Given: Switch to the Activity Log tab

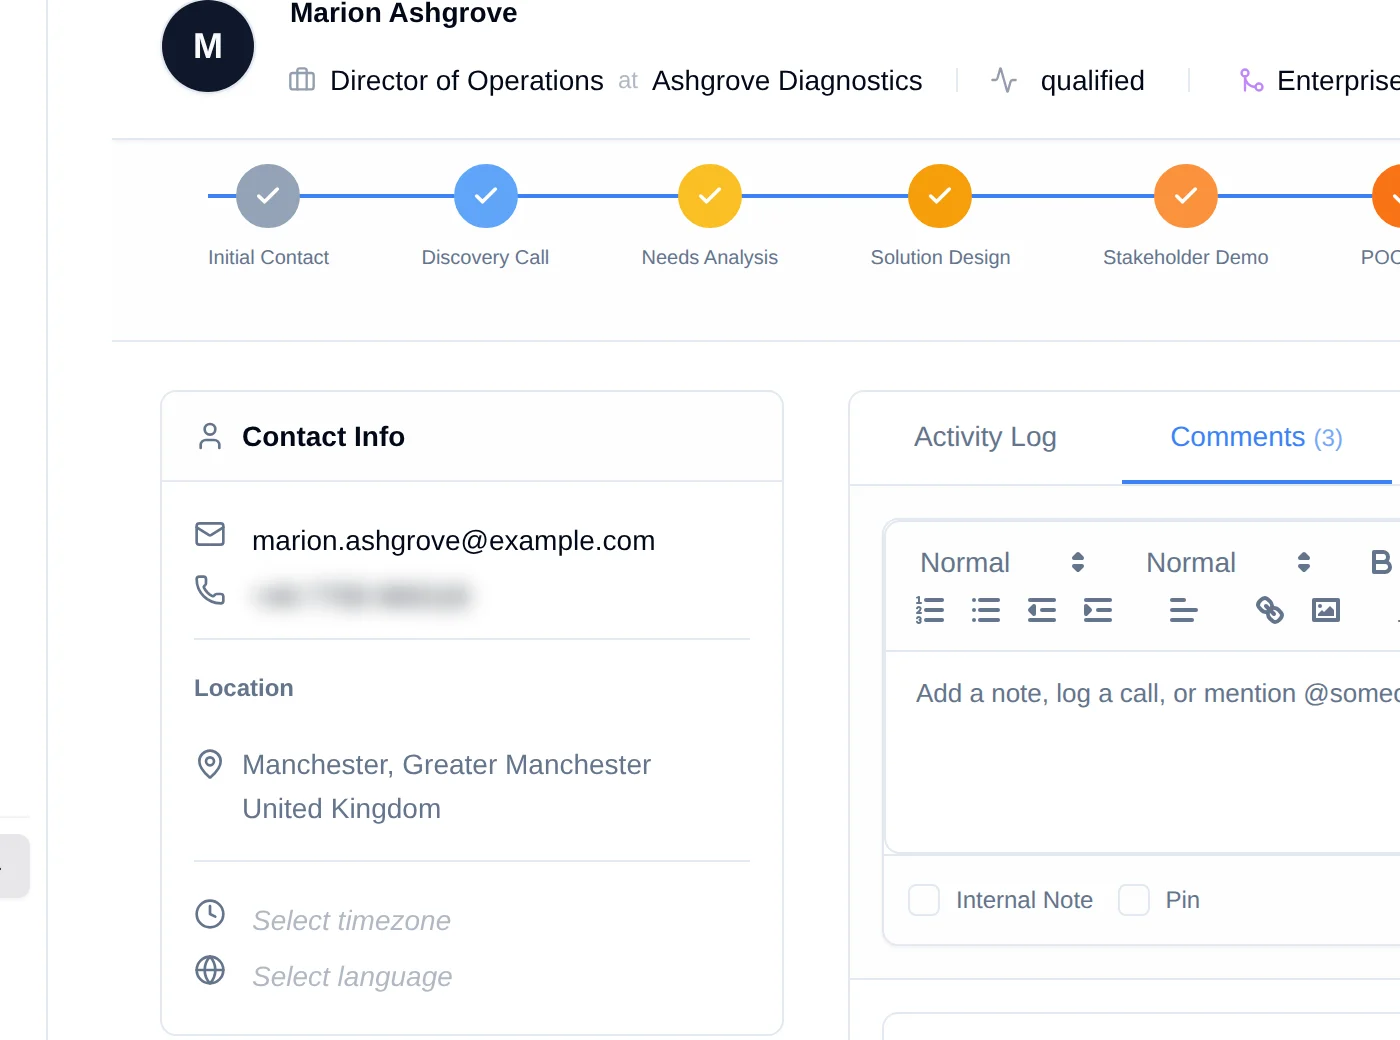Looking at the screenshot, I should click(x=985, y=437).
